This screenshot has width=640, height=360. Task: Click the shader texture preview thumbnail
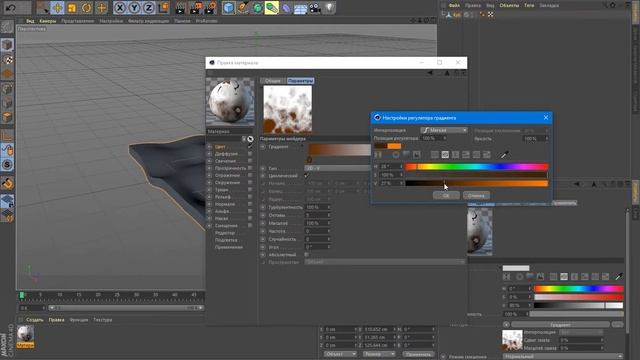pyautogui.click(x=288, y=110)
